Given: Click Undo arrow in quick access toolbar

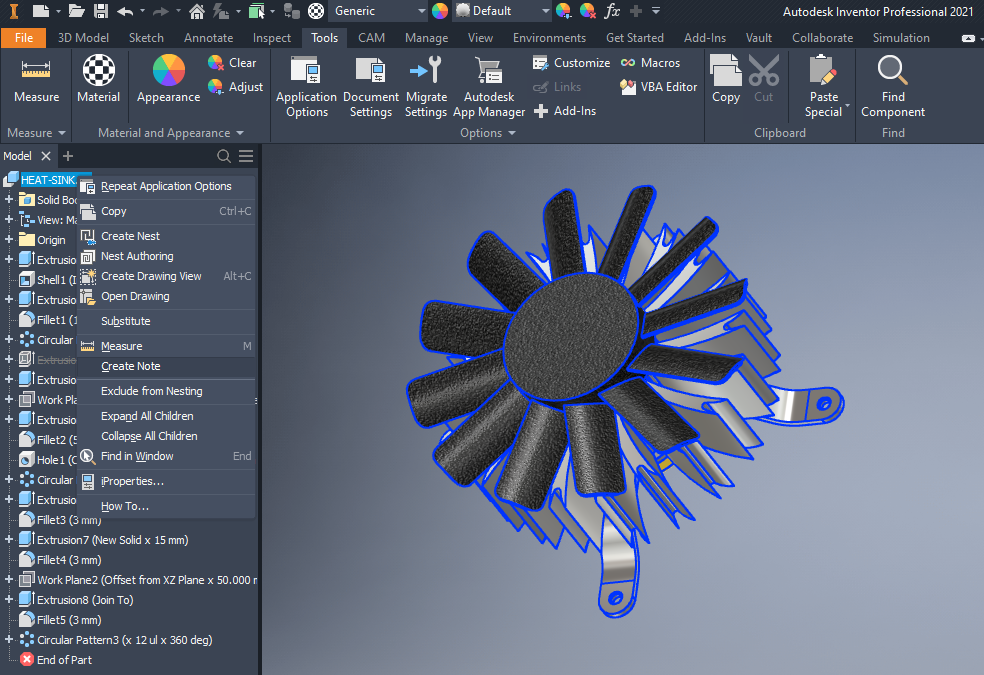Looking at the screenshot, I should [x=125, y=11].
